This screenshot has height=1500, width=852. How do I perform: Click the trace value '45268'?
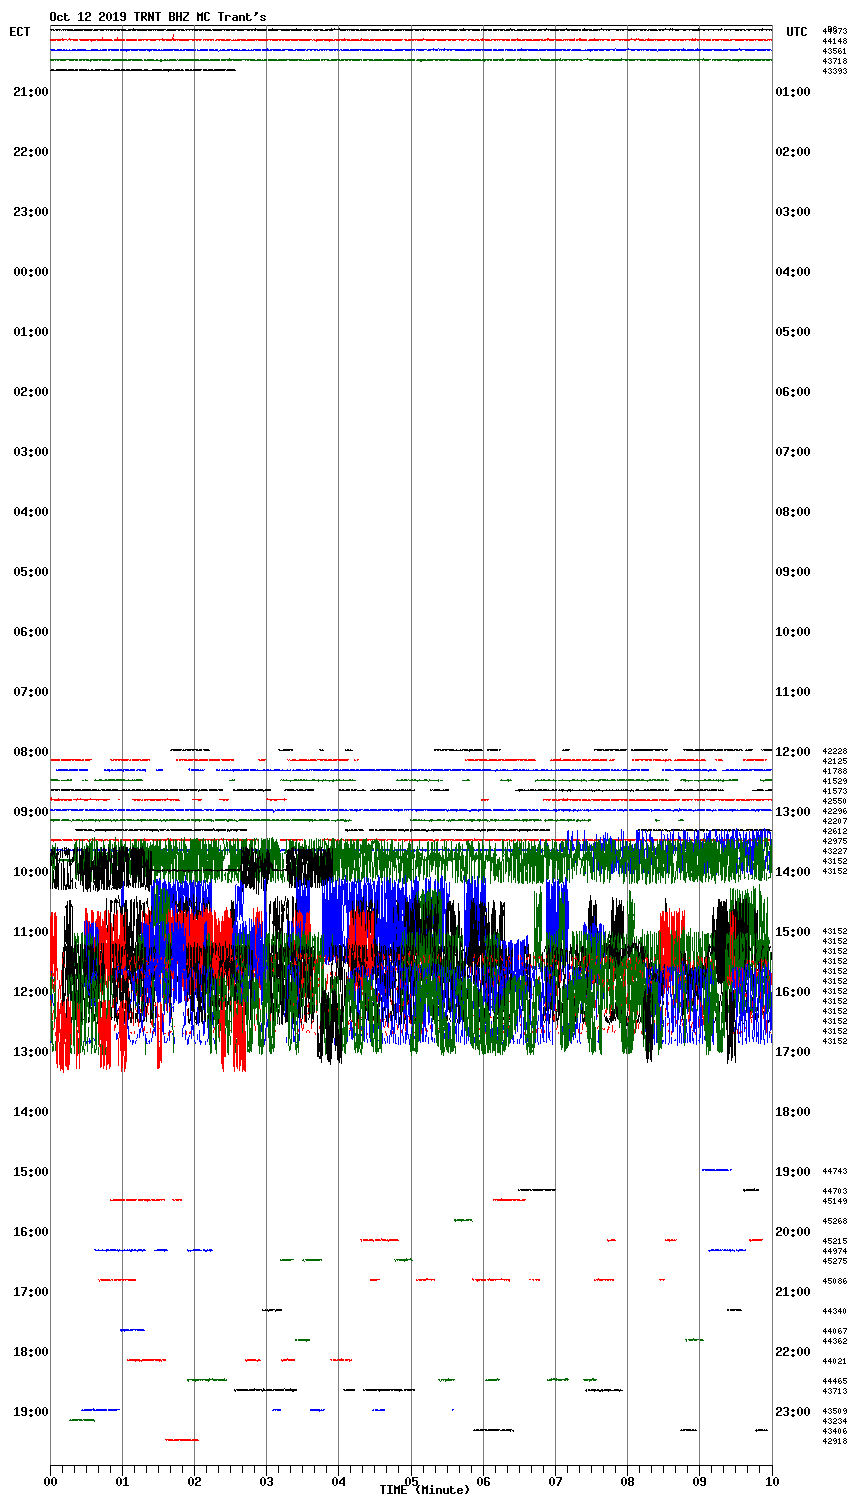click(x=835, y=1221)
